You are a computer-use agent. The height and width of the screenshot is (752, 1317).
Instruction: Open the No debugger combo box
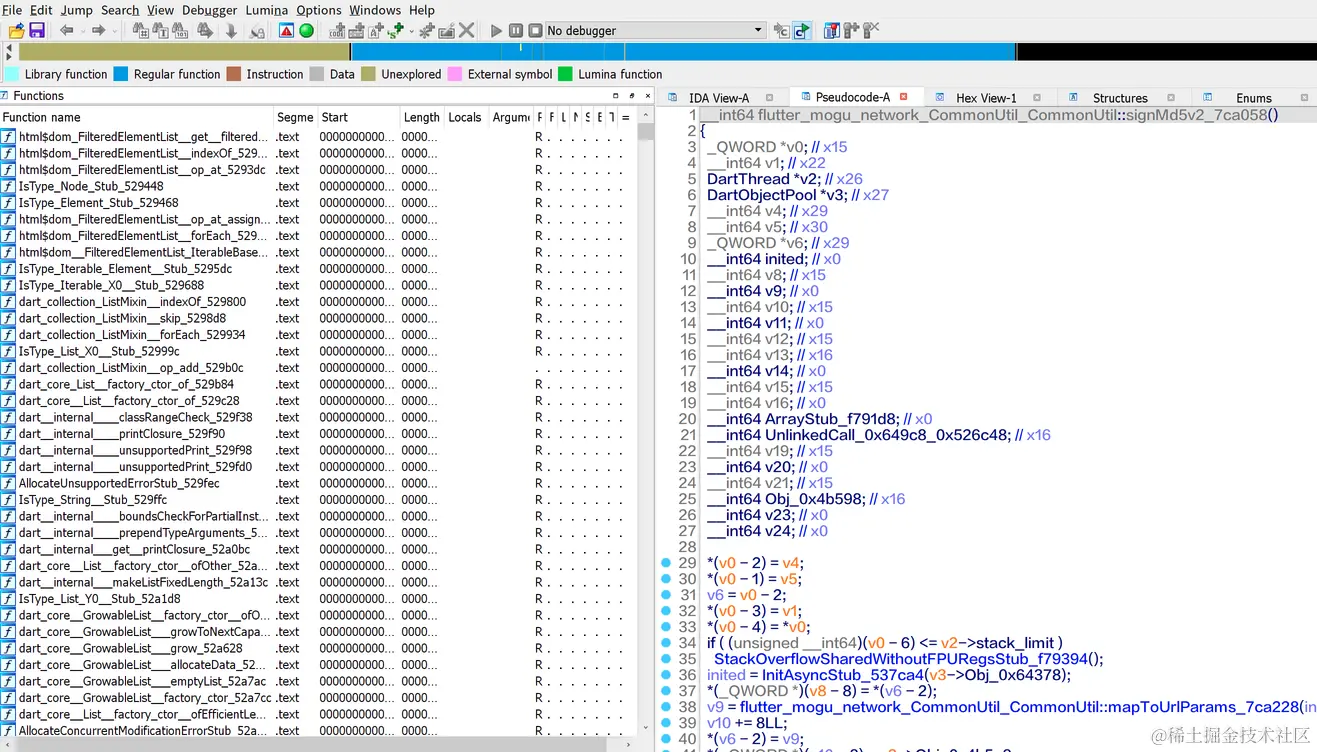(x=655, y=30)
